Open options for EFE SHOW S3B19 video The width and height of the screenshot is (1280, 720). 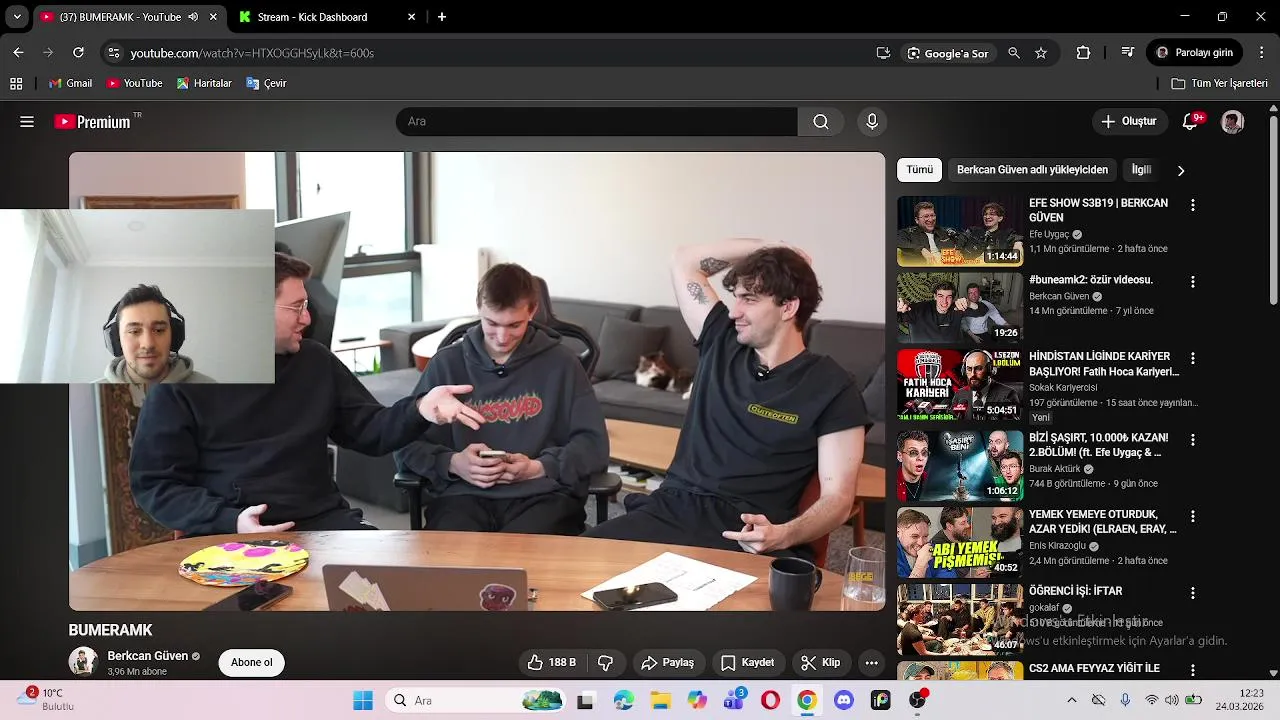[1192, 205]
